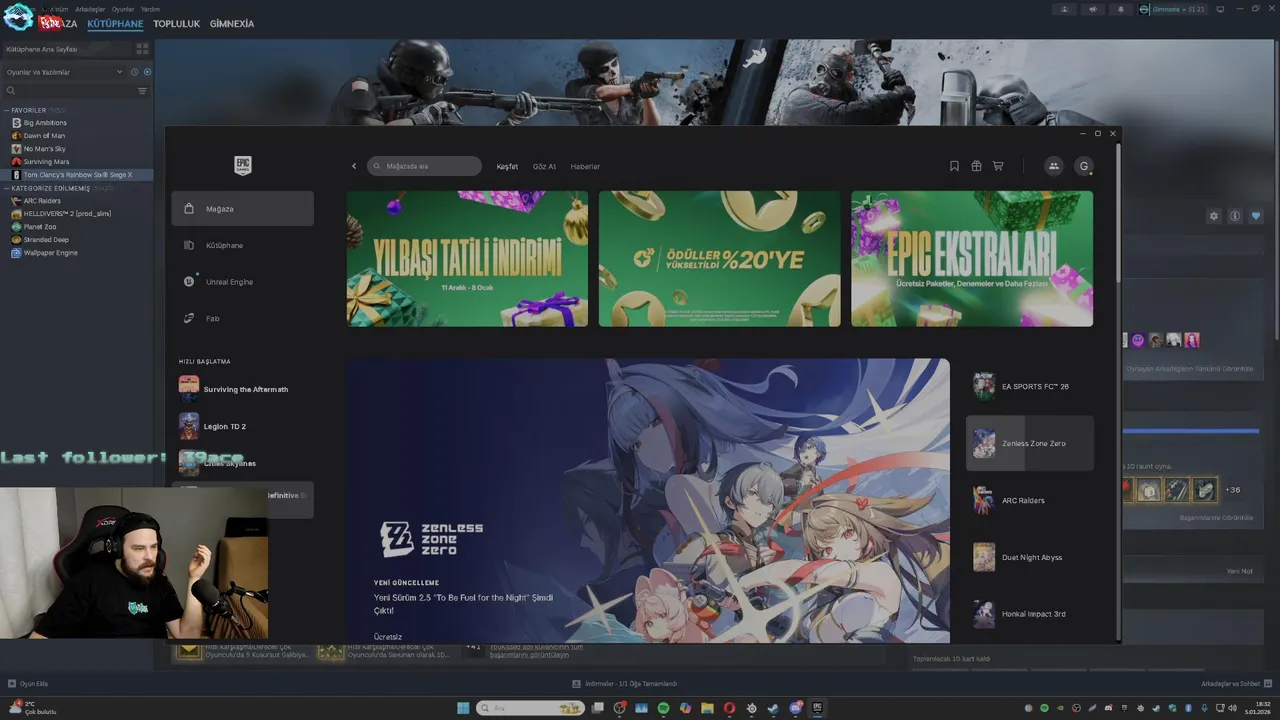The image size is (1280, 720).
Task: Select Wallpaper Engine in Steam library
Action: (50, 253)
